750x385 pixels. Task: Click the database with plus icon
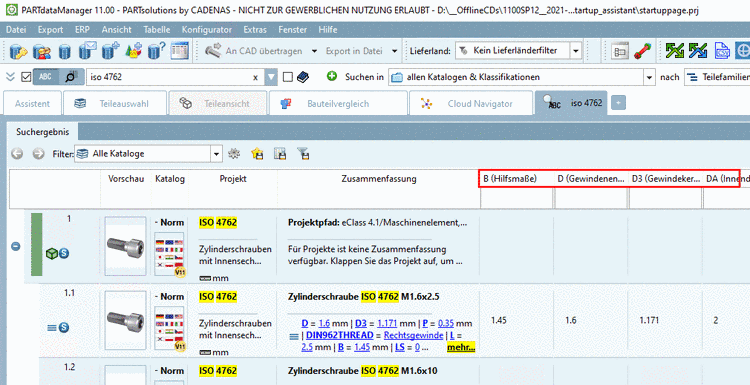pyautogui.click(x=110, y=51)
